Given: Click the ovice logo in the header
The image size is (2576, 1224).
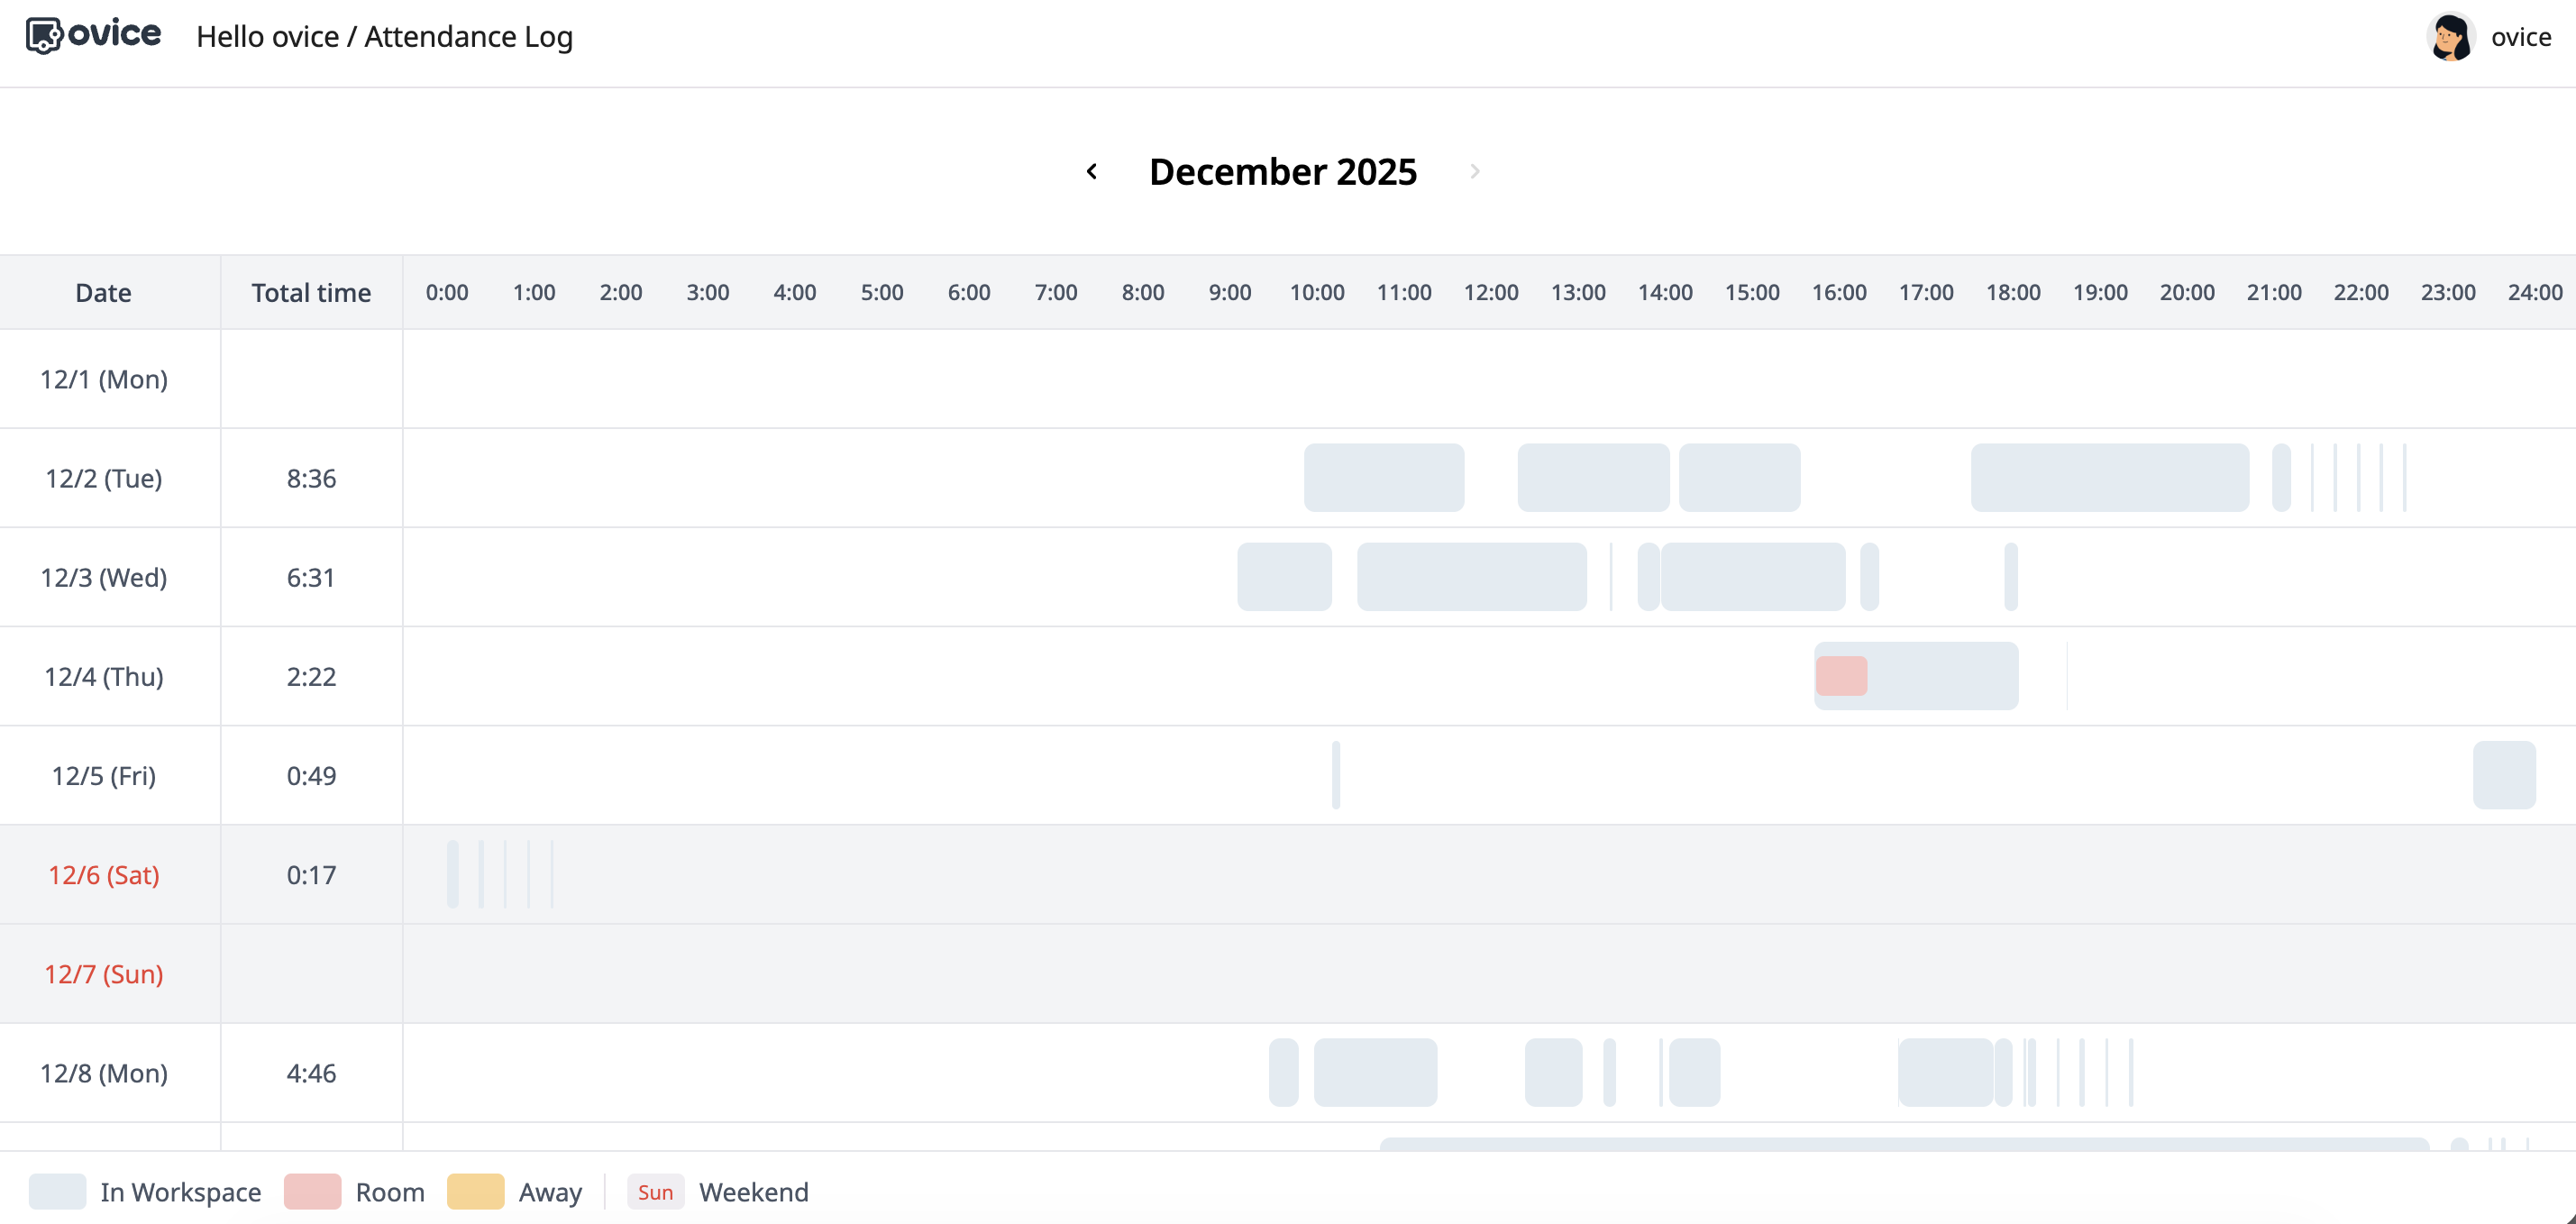Looking at the screenshot, I should click(x=92, y=34).
